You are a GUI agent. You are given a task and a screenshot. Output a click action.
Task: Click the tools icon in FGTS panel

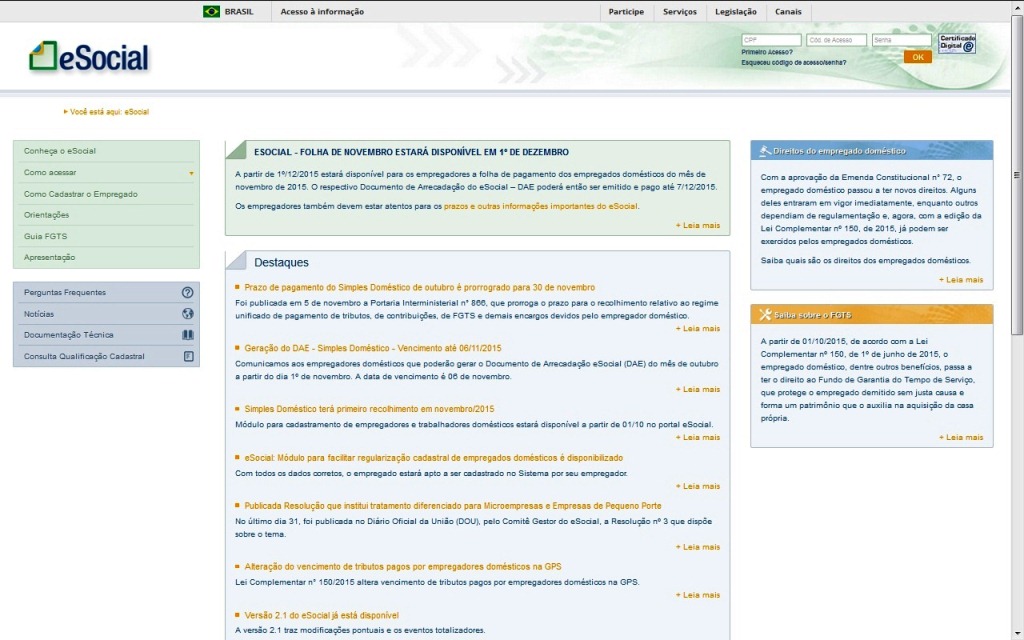click(765, 315)
